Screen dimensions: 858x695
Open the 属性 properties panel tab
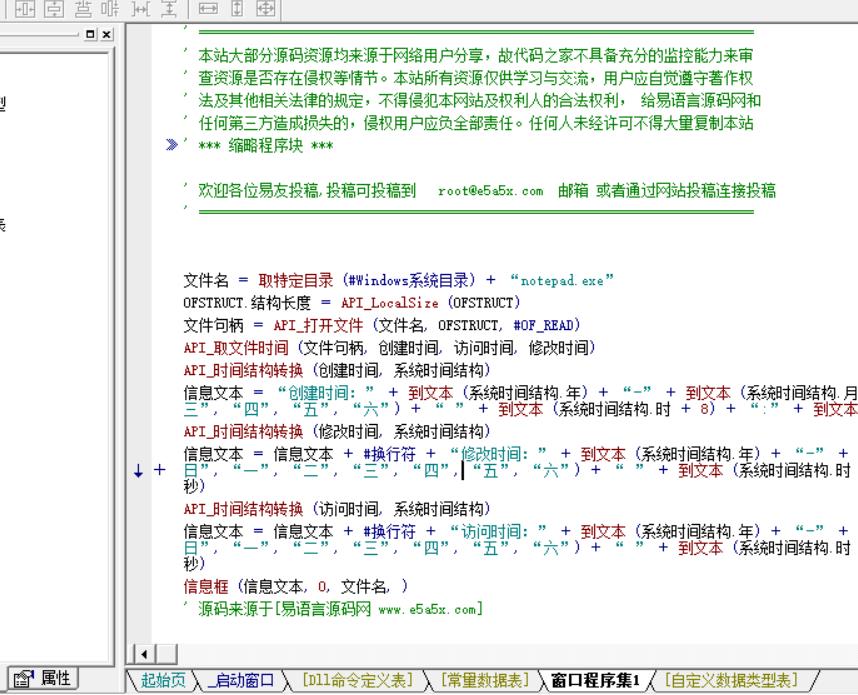tap(43, 679)
